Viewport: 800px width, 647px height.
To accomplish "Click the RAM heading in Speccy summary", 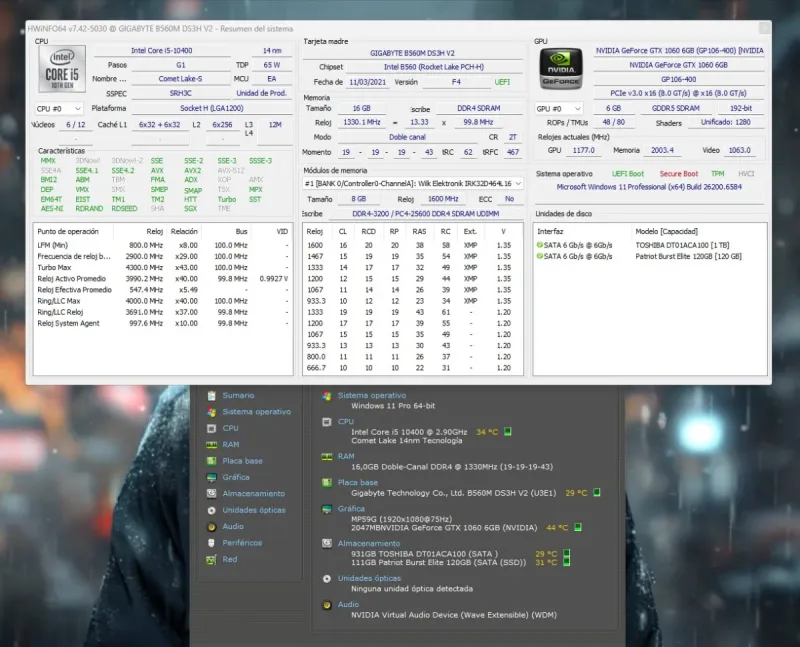I will click(346, 456).
